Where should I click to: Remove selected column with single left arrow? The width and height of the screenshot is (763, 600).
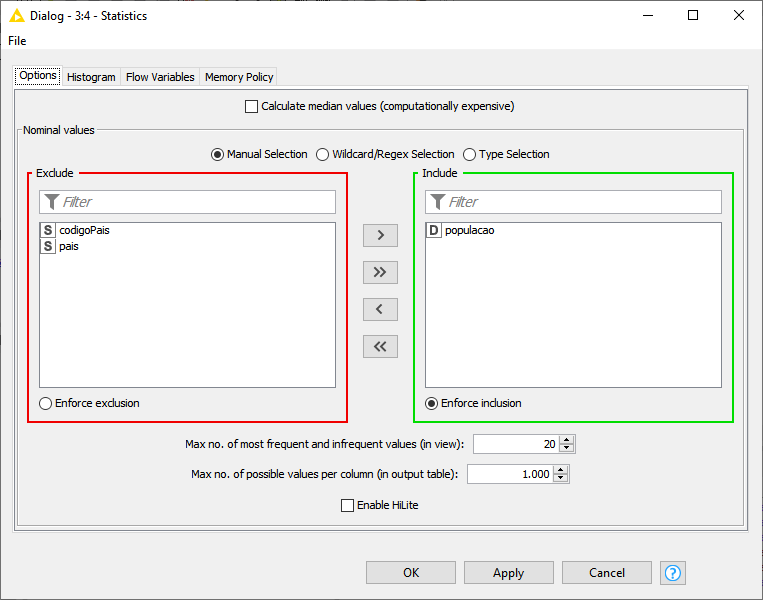click(x=379, y=309)
